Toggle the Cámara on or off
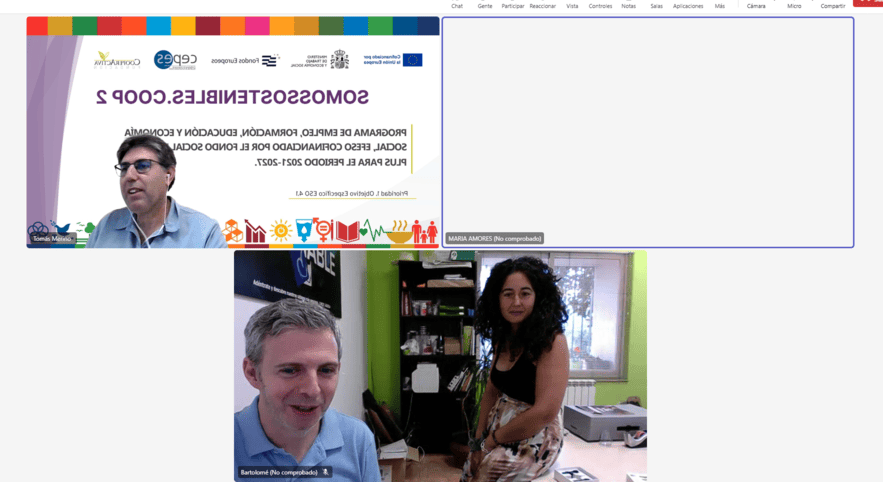 tap(756, 5)
